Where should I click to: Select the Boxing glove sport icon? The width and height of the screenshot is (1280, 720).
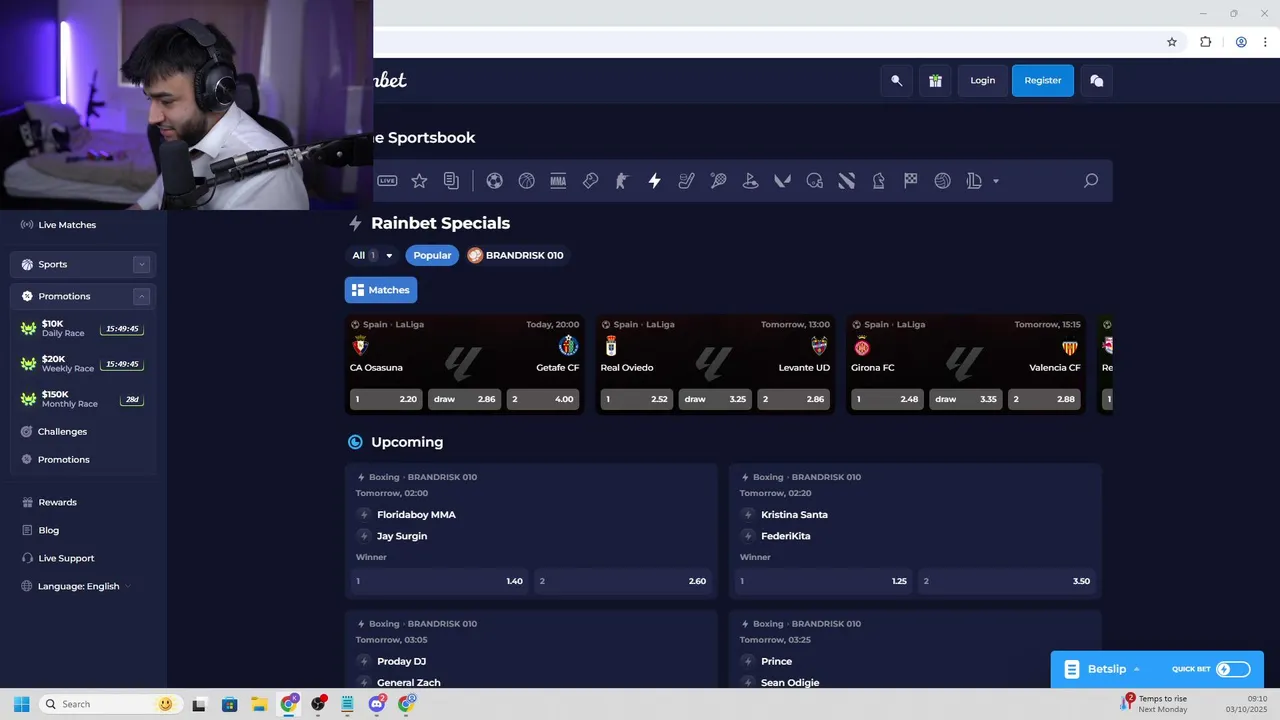coord(590,181)
